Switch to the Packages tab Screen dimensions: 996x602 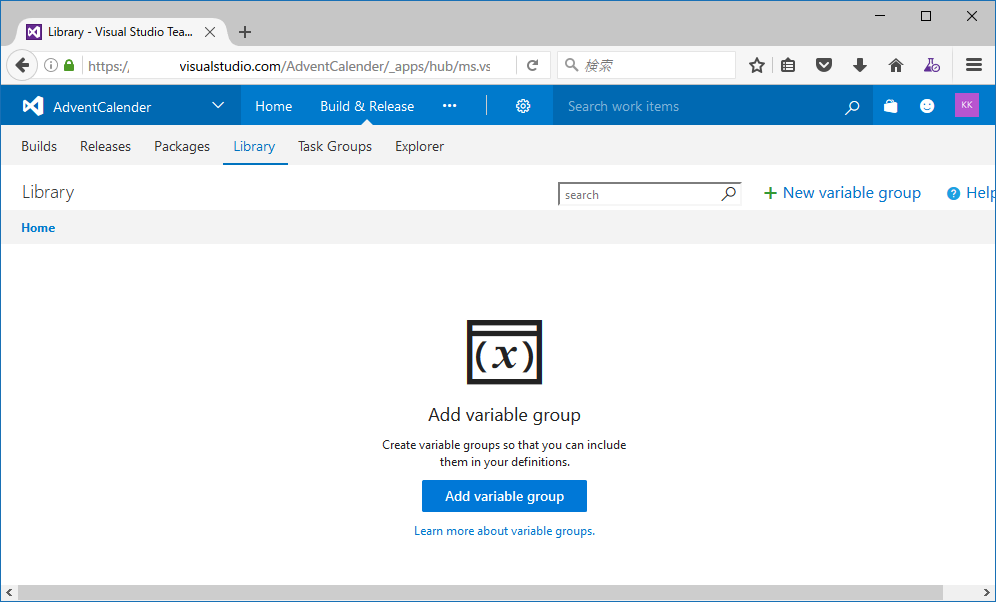[182, 146]
